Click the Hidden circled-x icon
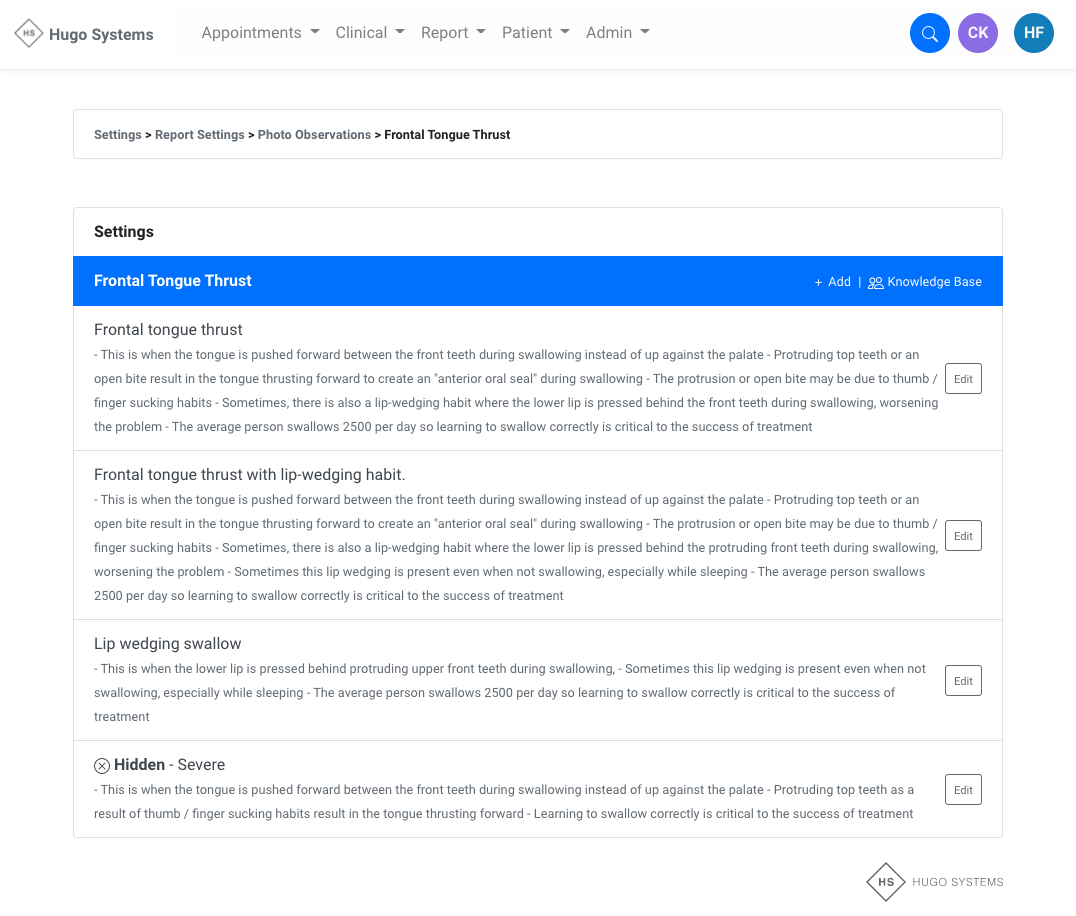1076x916 pixels. click(102, 766)
